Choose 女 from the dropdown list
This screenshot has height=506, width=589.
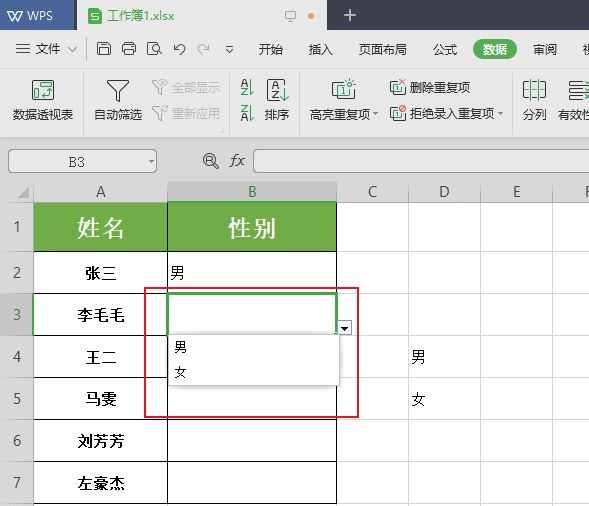pyautogui.click(x=254, y=372)
